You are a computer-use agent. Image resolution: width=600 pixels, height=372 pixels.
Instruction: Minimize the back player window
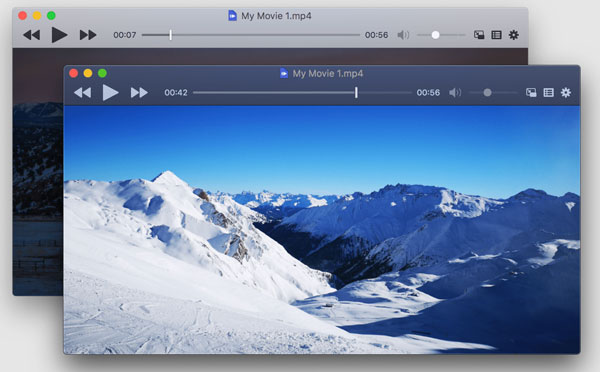tap(37, 16)
